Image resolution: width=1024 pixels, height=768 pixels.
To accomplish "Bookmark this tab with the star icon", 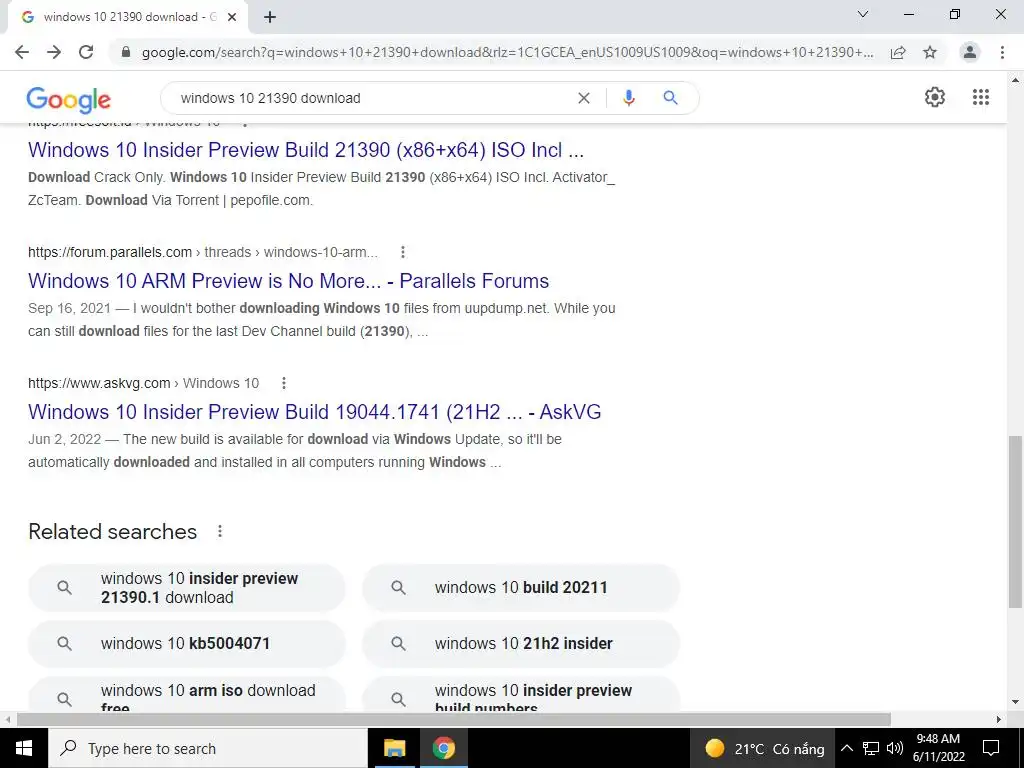I will 930,52.
